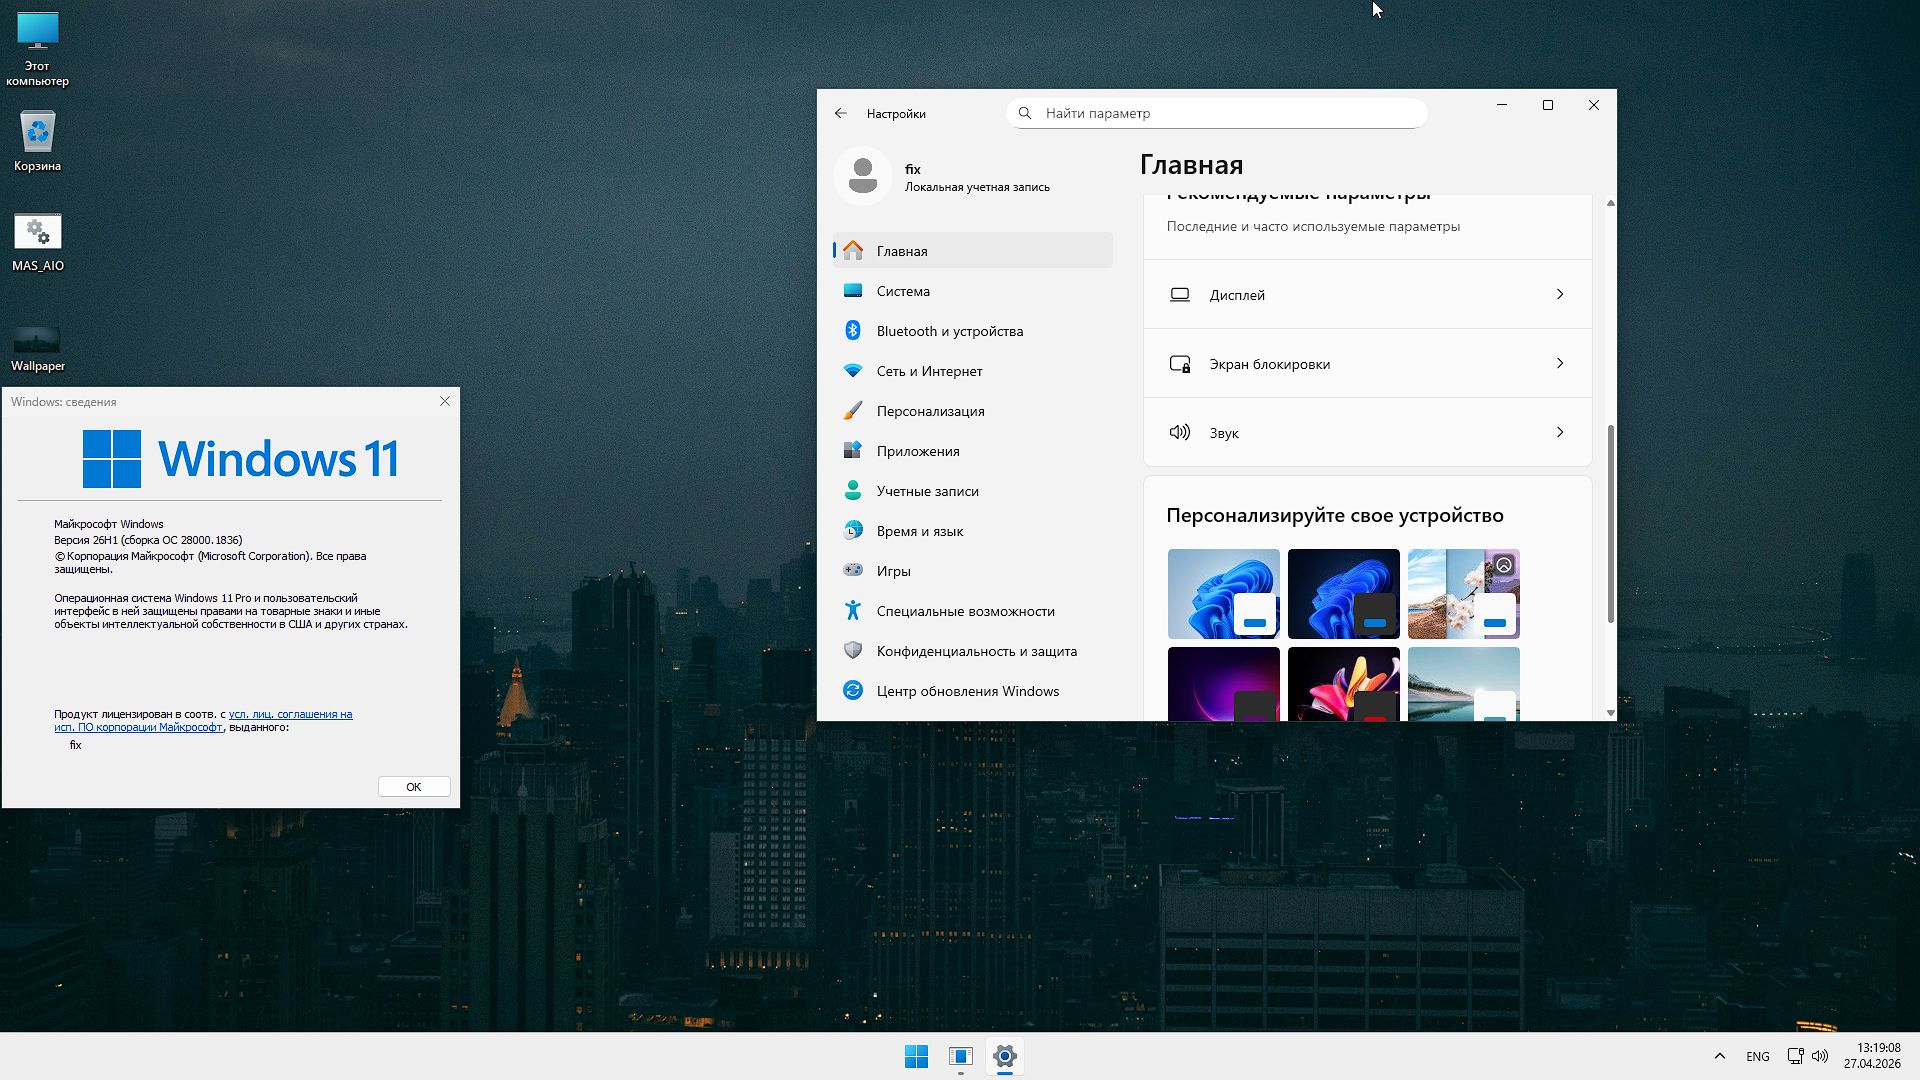Switch keyboard layout via ENG indicator
The width and height of the screenshot is (1920, 1080).
(x=1757, y=1055)
